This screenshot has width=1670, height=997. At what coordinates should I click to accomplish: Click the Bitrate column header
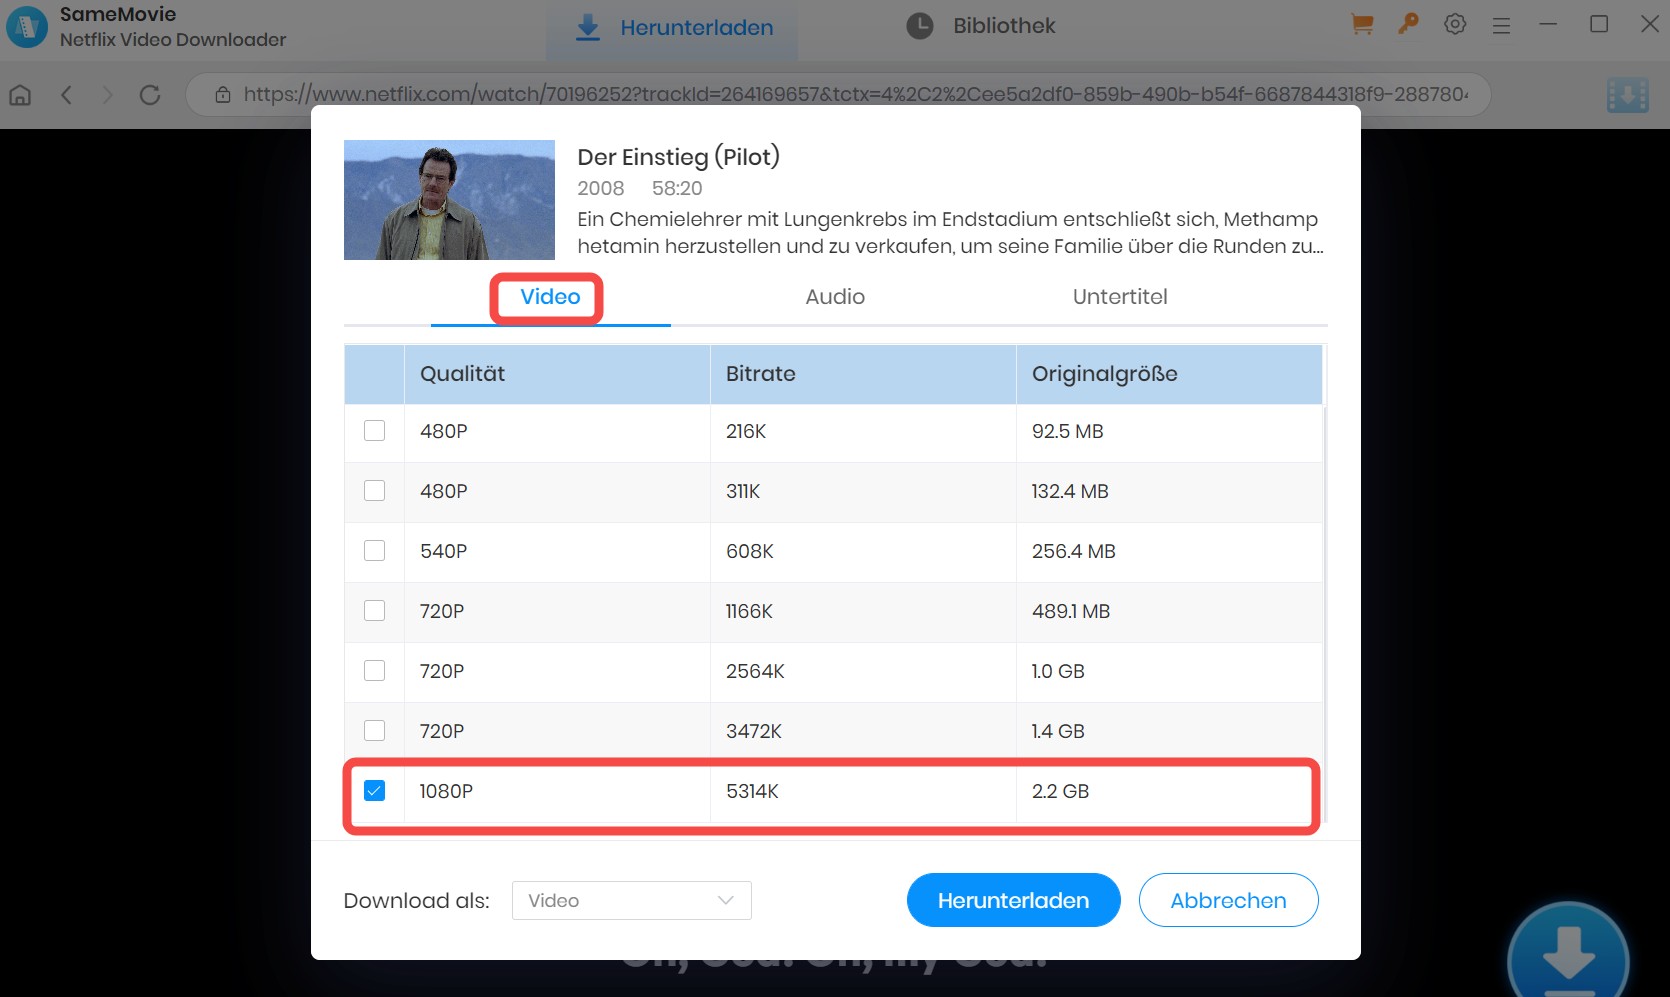click(x=863, y=374)
